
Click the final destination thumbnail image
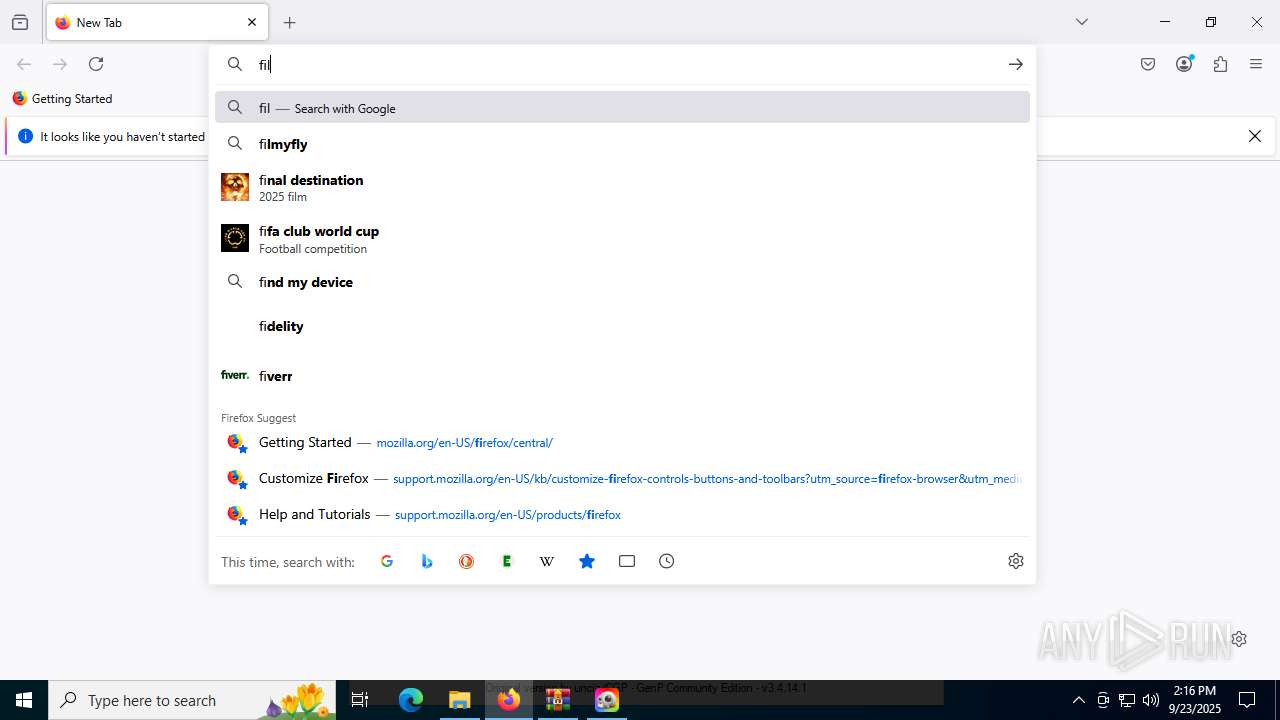click(235, 187)
